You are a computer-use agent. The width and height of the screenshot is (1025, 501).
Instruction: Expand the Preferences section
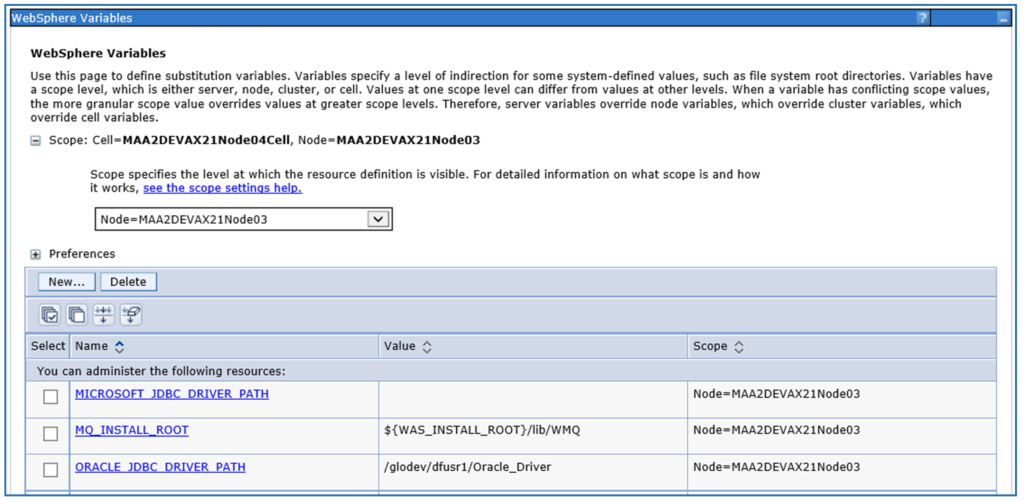click(36, 254)
